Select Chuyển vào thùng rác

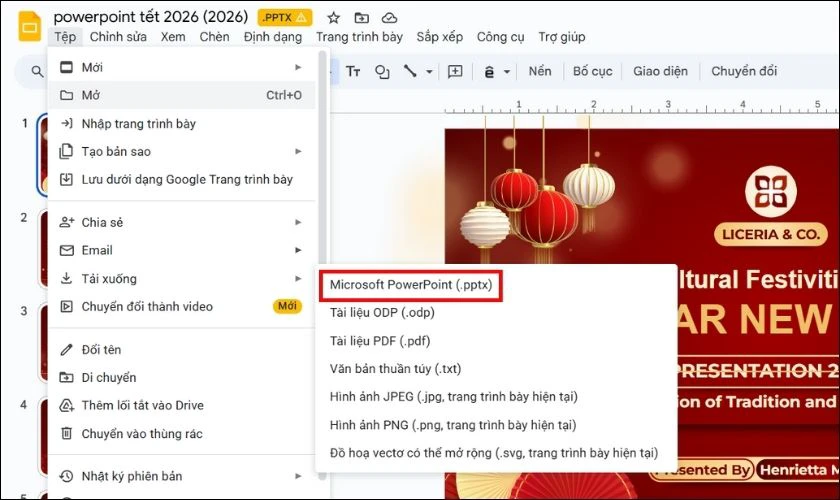[182, 434]
